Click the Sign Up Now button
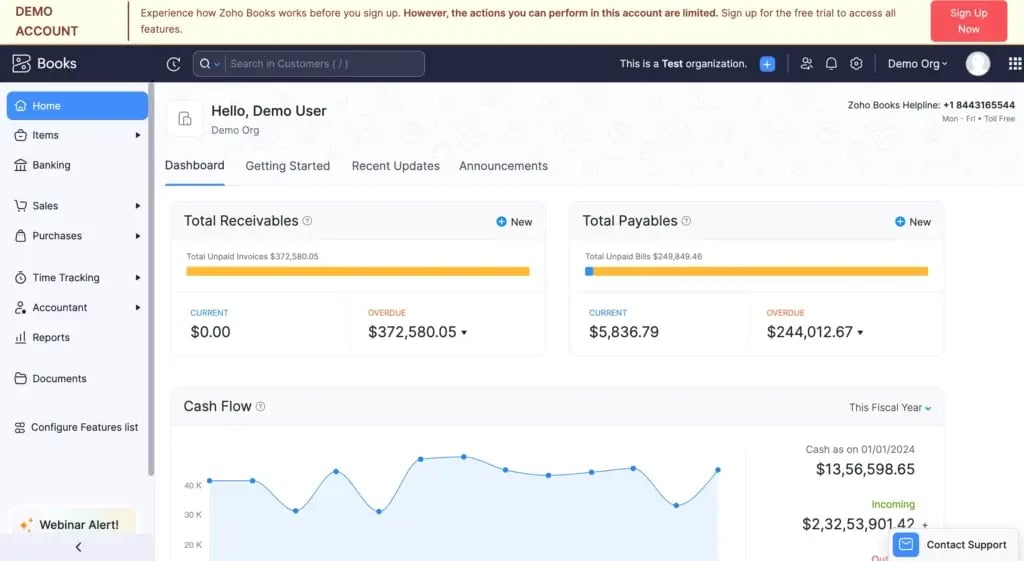Image resolution: width=1024 pixels, height=561 pixels. 968,21
